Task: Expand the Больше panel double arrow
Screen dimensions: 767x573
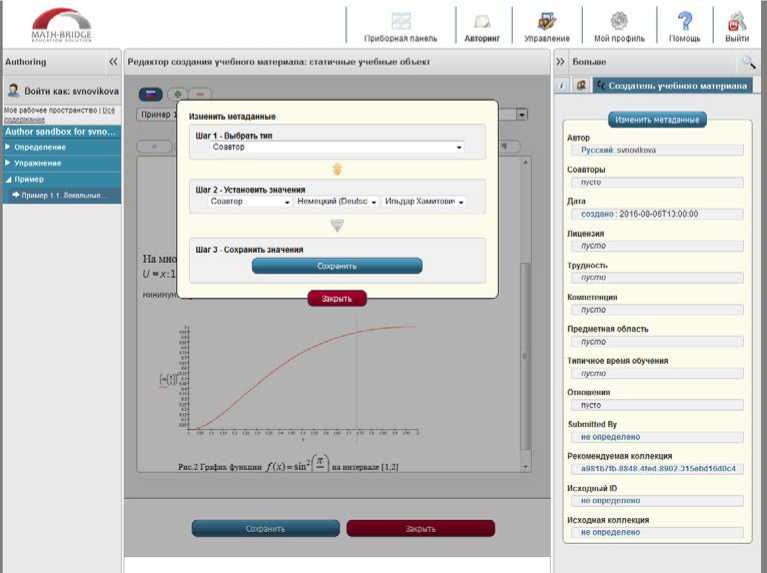Action: [560, 62]
